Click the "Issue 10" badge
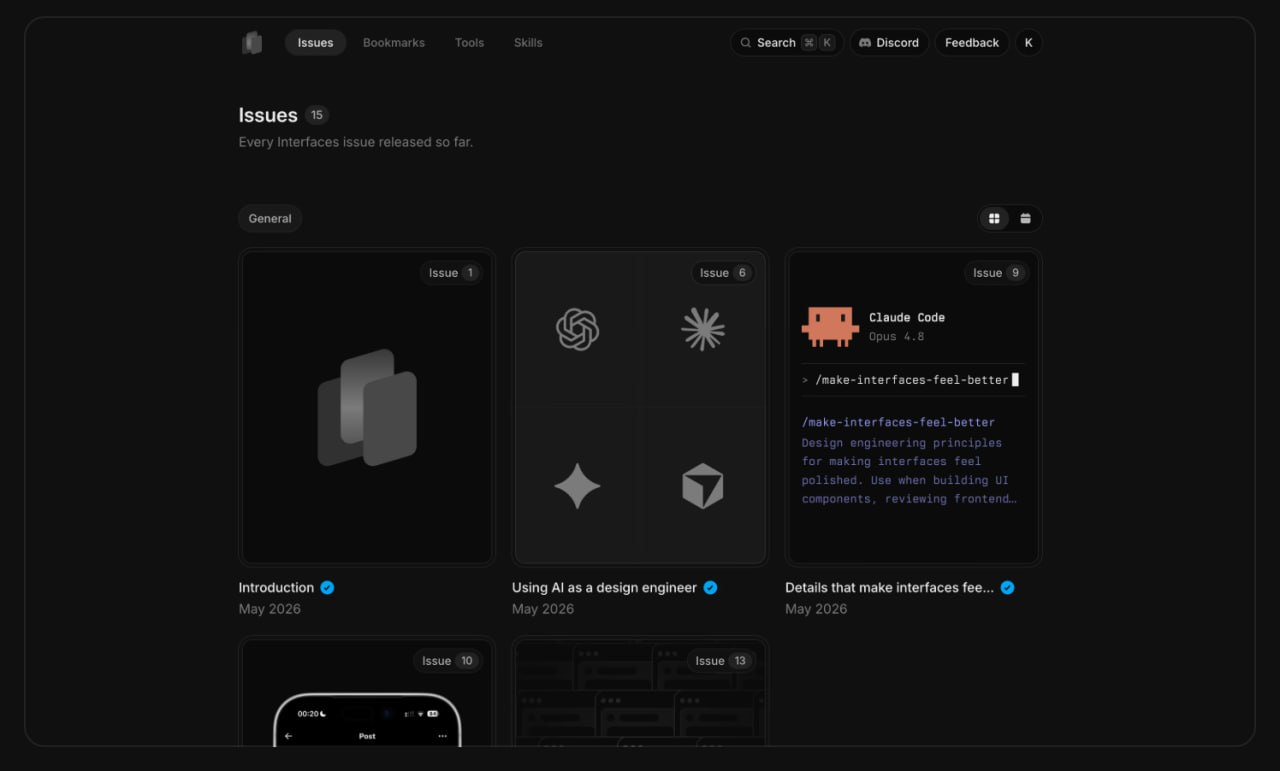This screenshot has height=771, width=1280. (448, 661)
